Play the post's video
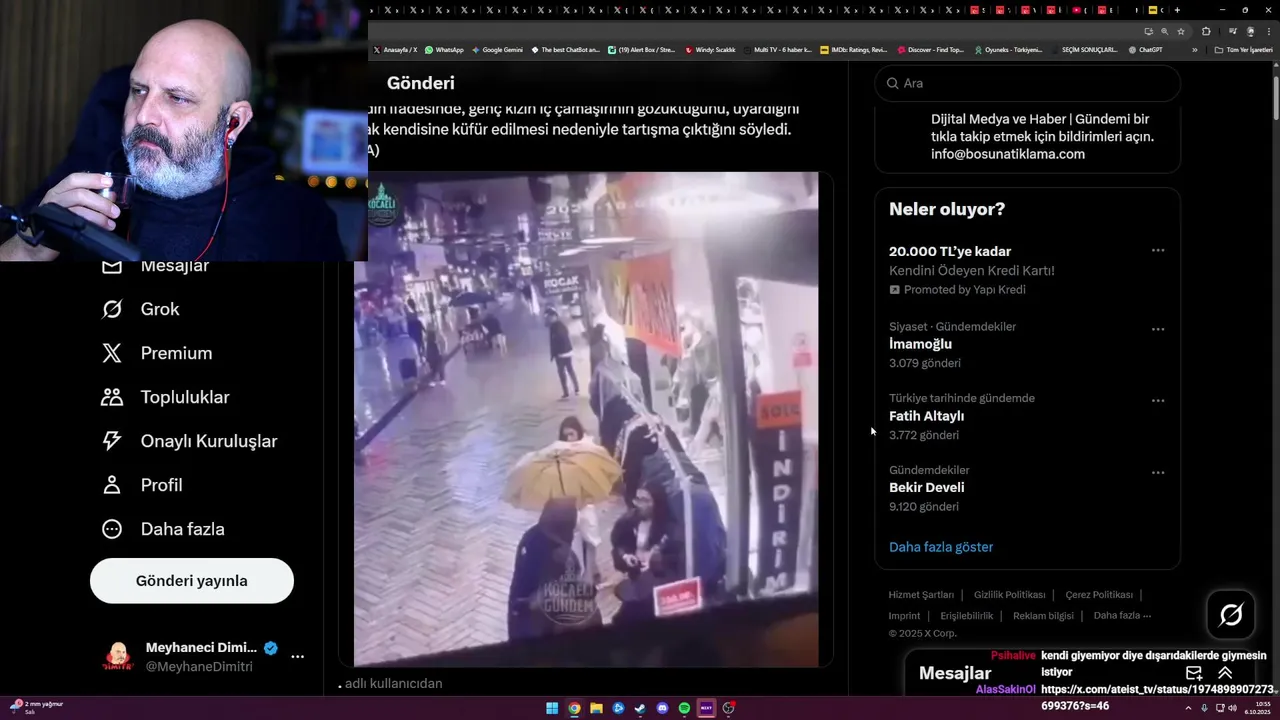Screen dimensions: 1280x720 [x=586, y=419]
